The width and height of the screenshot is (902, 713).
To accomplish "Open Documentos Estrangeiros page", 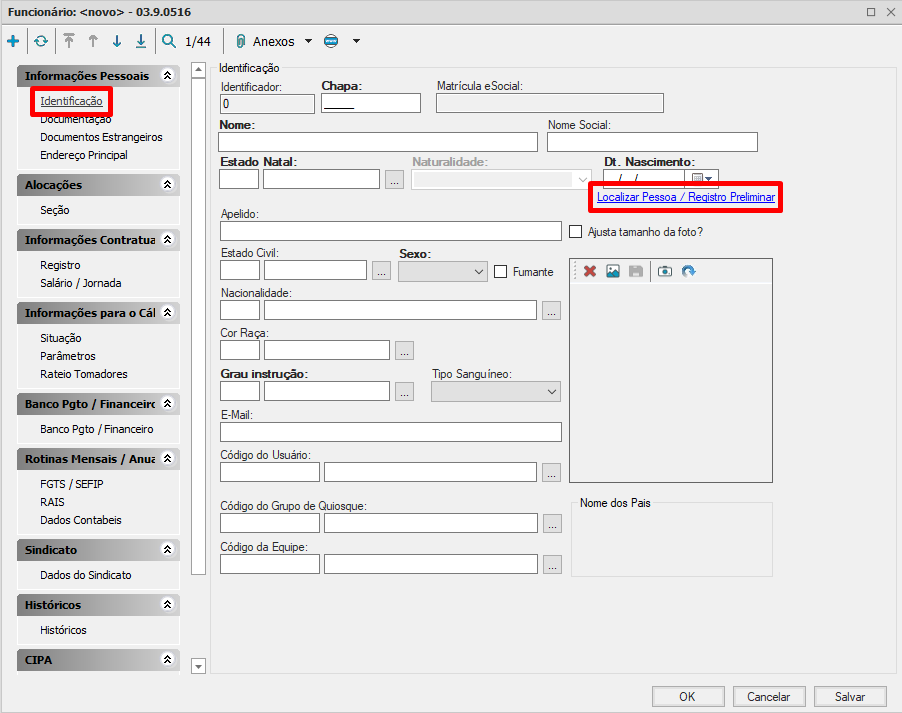I will [101, 137].
